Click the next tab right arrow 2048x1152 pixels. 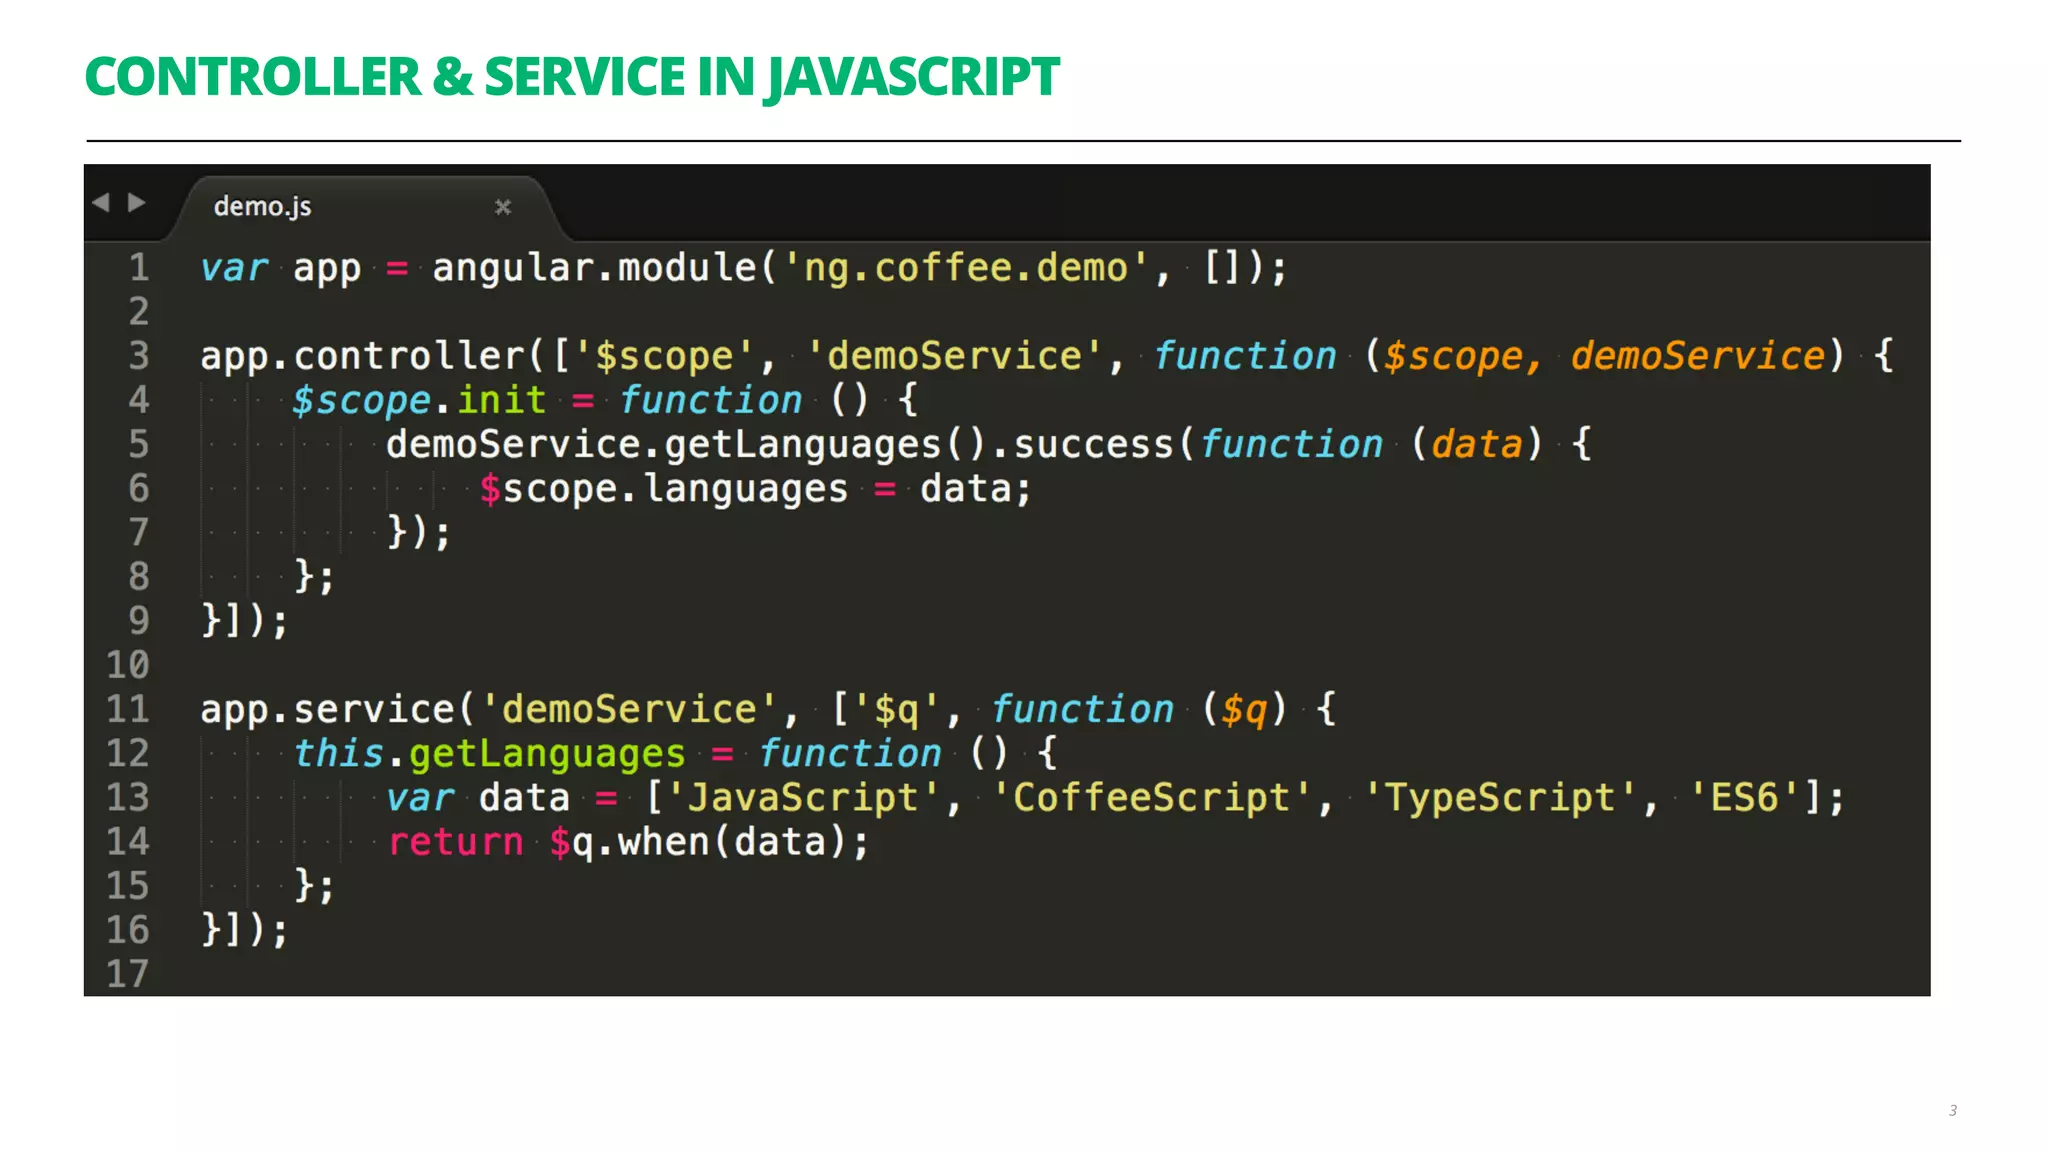point(137,203)
